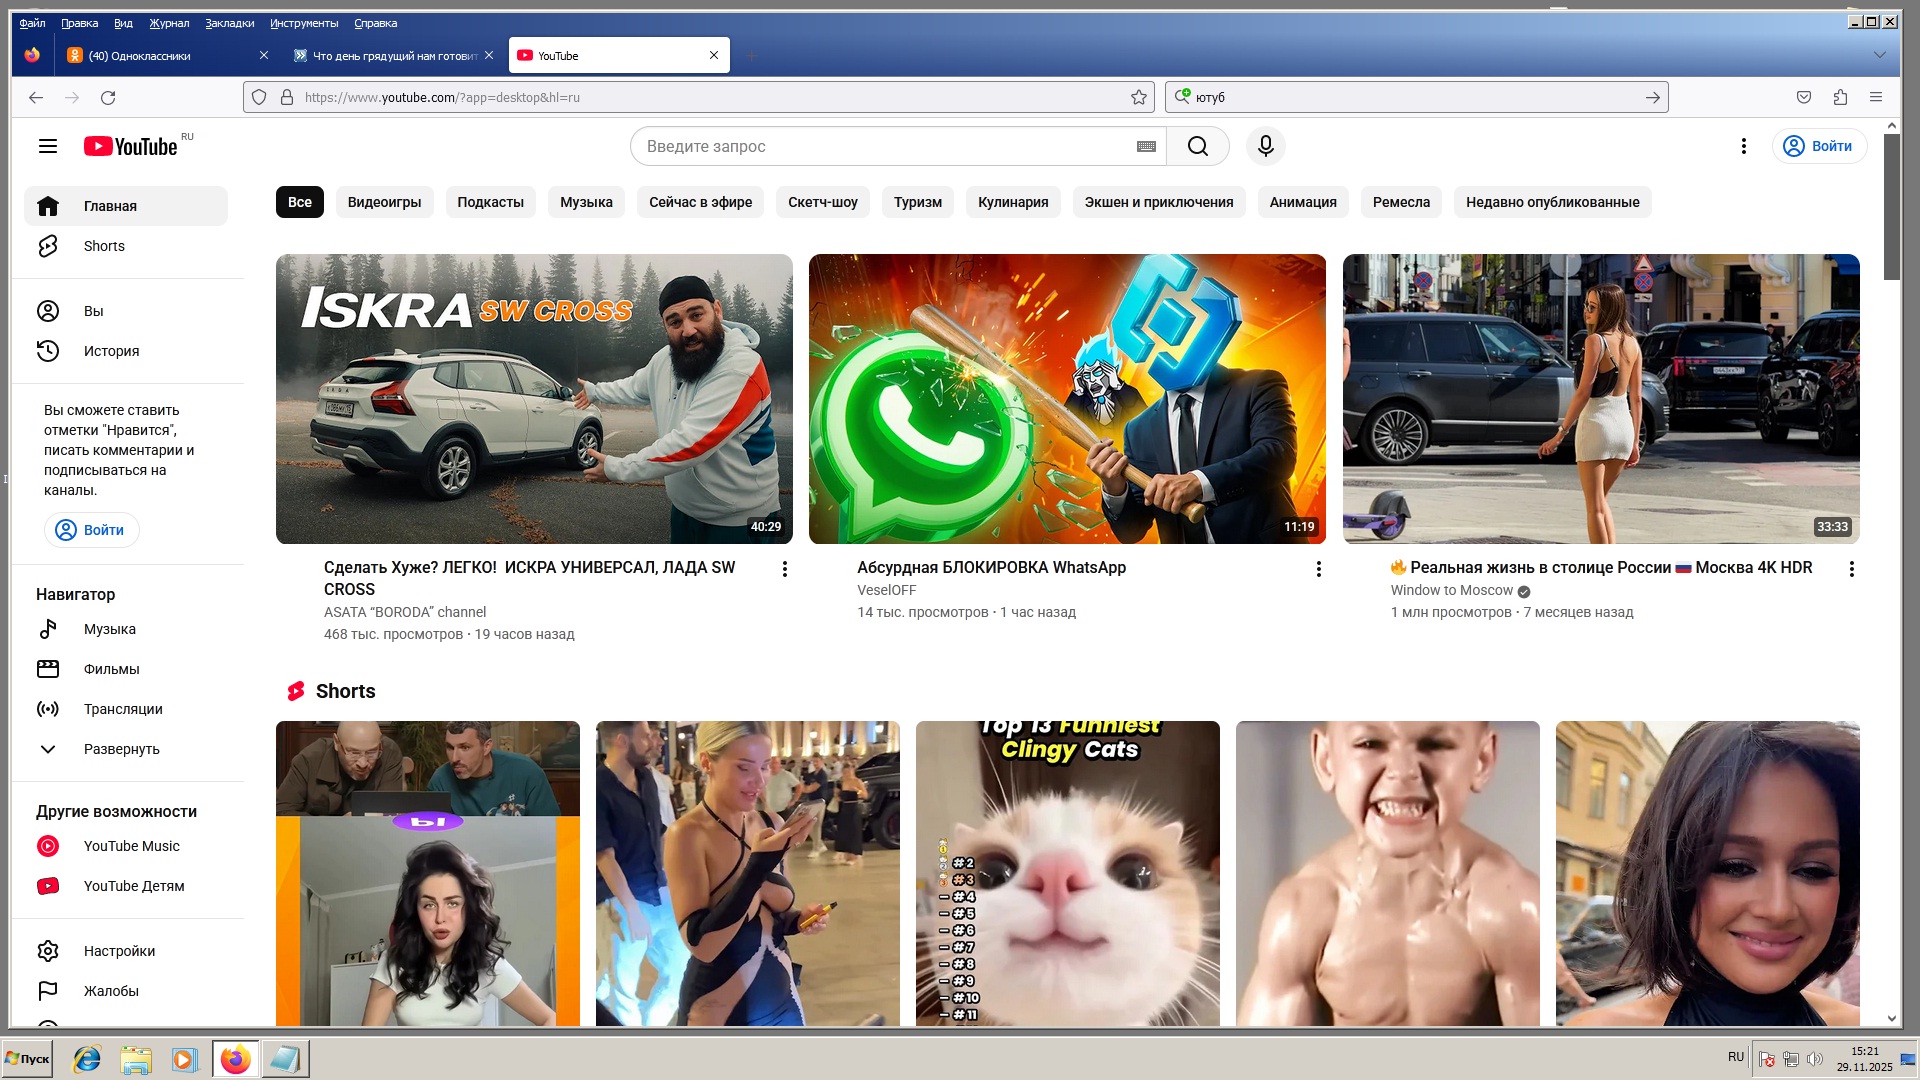Open YouTube settings three-dots menu
Screen dimensions: 1920x1080
[1743, 146]
